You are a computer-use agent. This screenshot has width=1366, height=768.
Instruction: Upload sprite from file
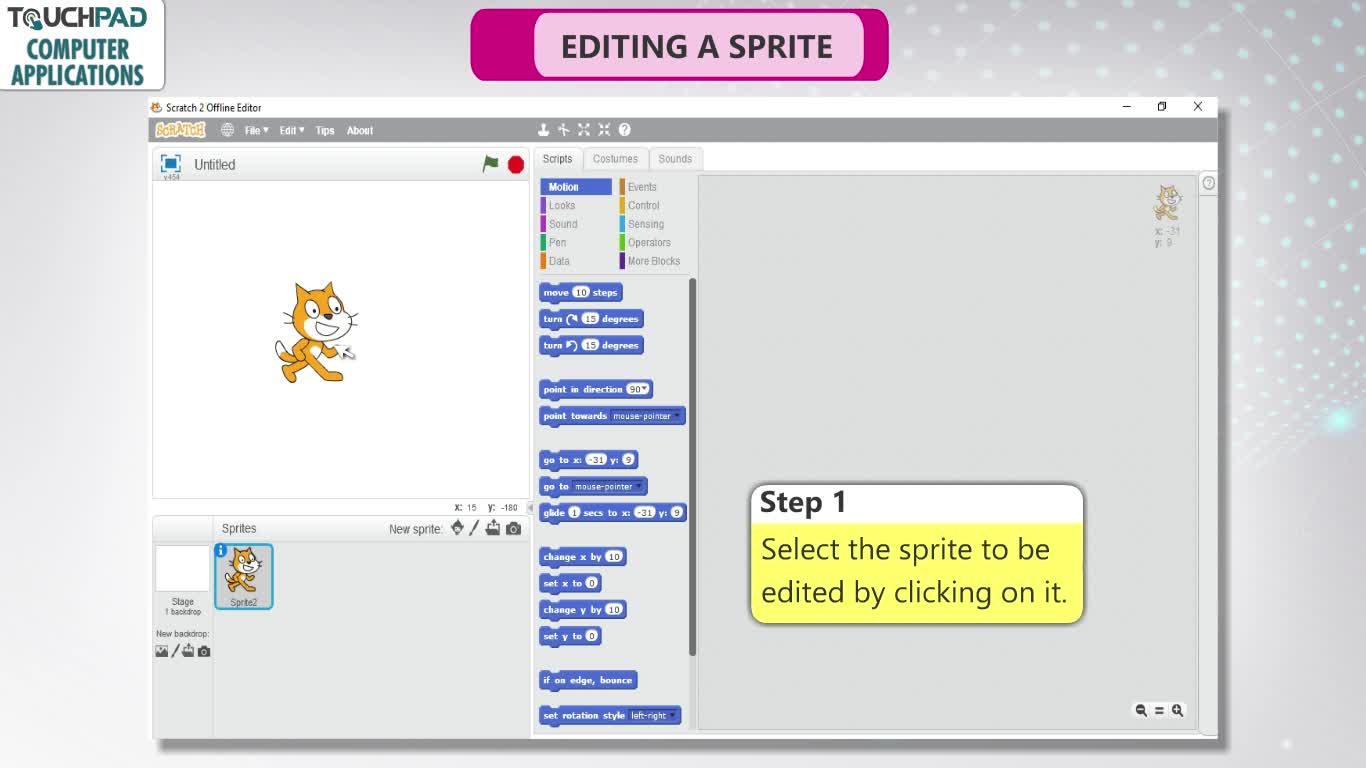493,528
